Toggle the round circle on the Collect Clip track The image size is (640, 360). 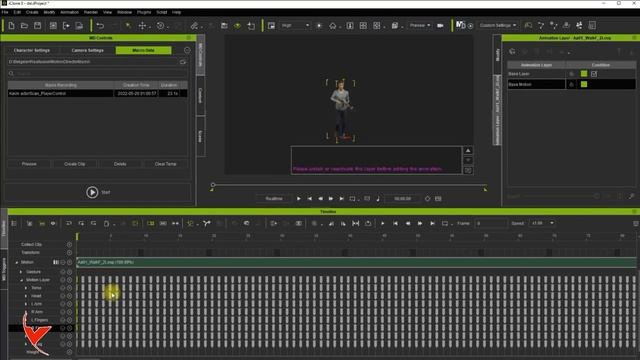(x=69, y=244)
